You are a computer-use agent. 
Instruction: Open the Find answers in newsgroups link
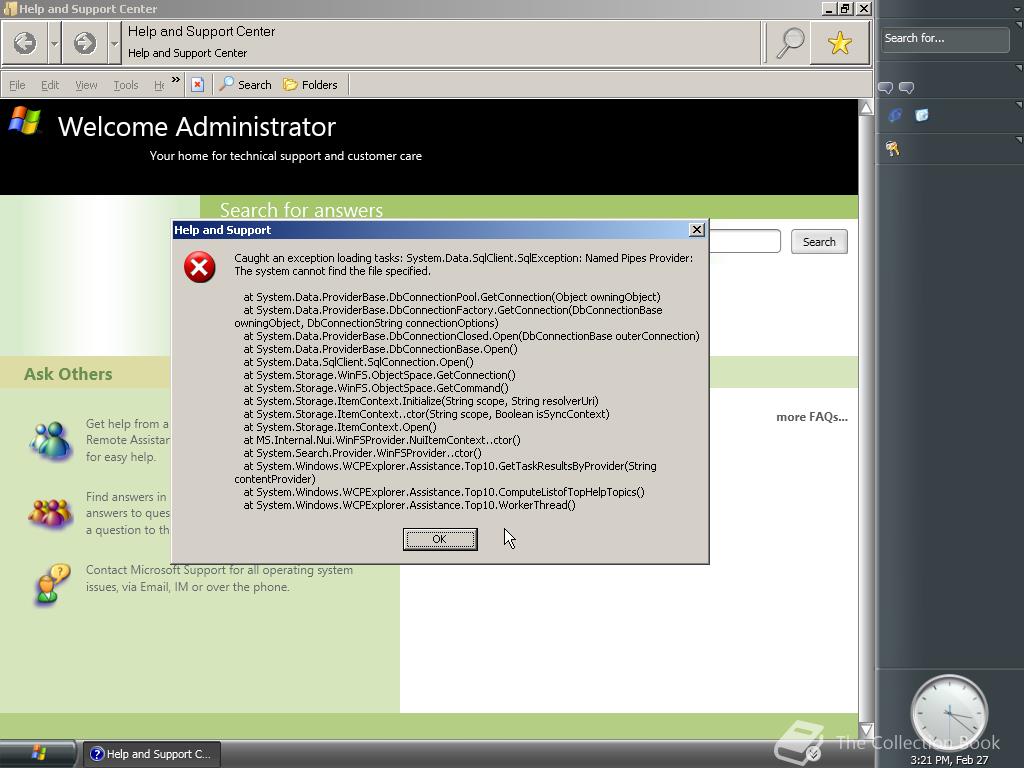pyautogui.click(x=127, y=513)
